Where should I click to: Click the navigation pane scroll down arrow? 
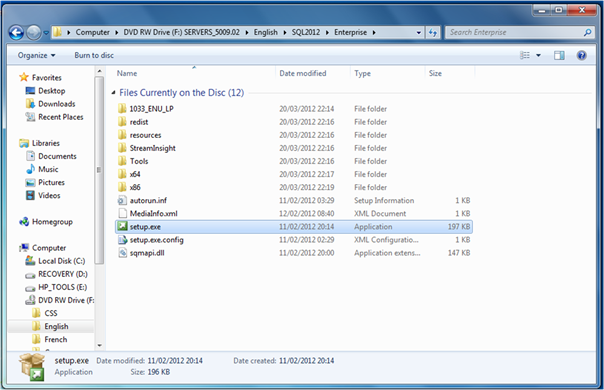pos(99,346)
